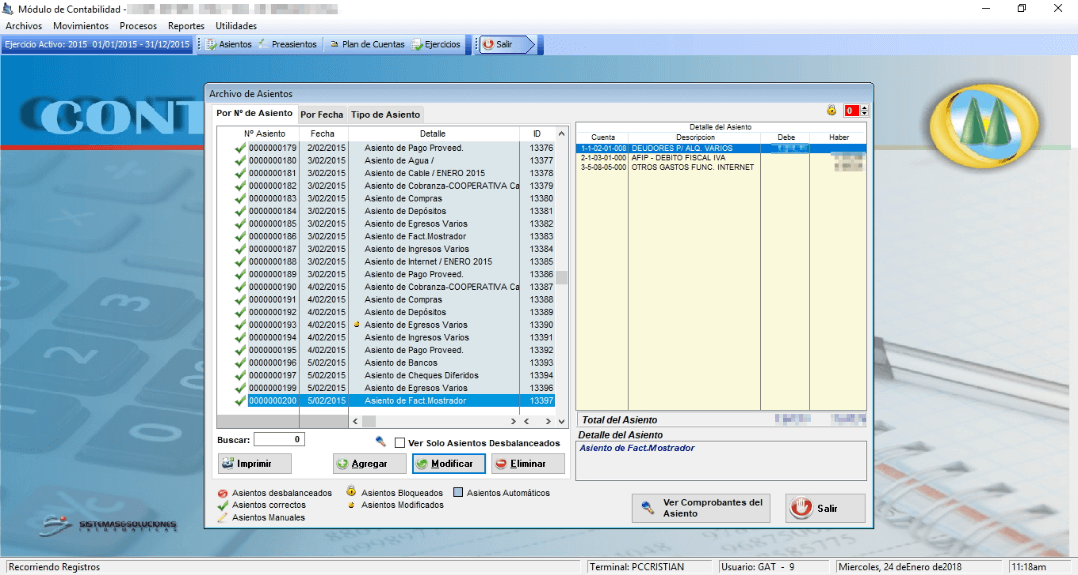Click the round yellow logo emblem
This screenshot has width=1078, height=575.
984,126
